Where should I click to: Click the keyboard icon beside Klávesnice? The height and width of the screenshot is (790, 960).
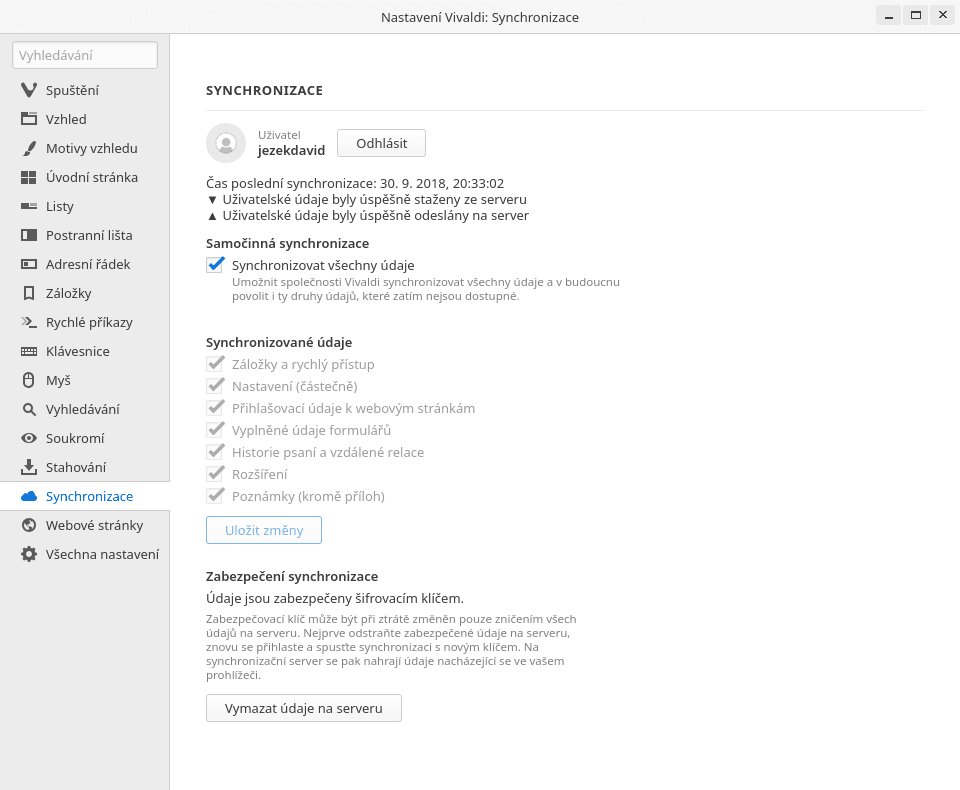click(29, 351)
